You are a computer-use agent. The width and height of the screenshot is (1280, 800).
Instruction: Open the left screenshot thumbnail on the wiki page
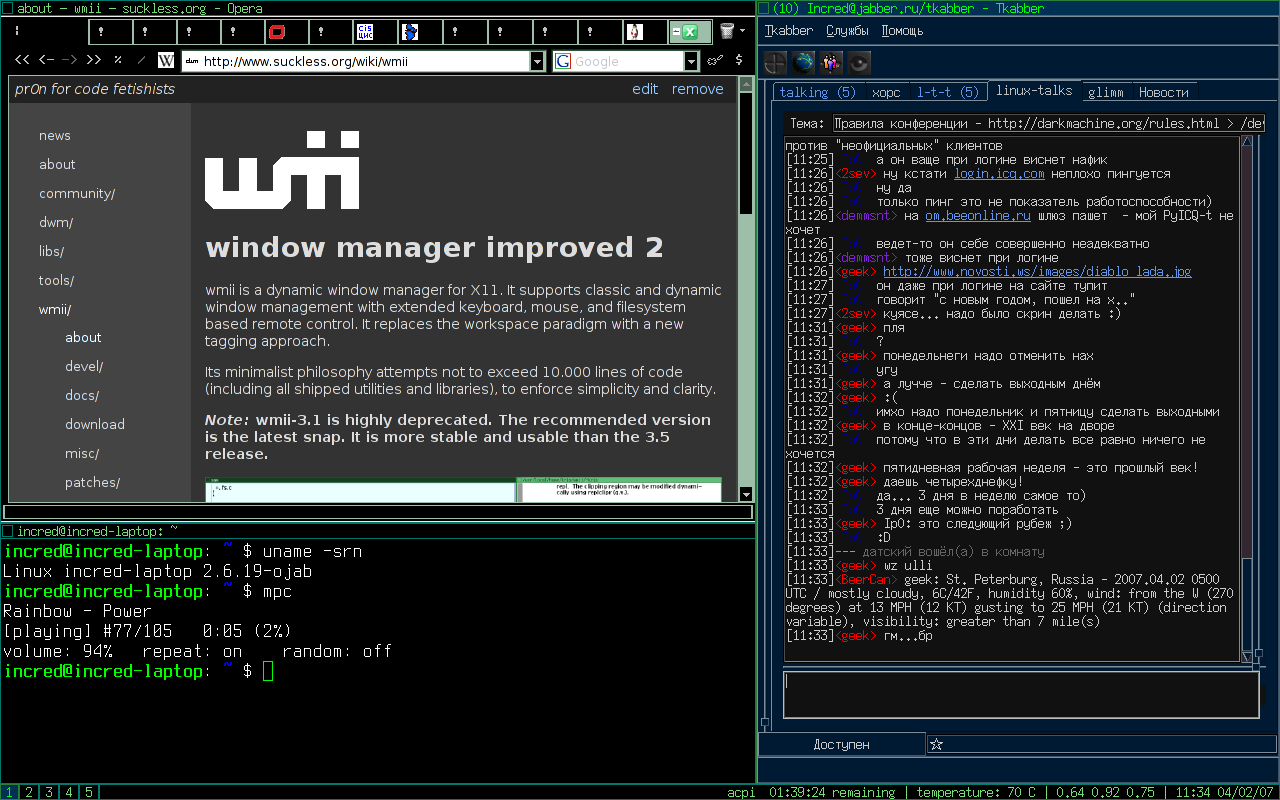[x=360, y=490]
